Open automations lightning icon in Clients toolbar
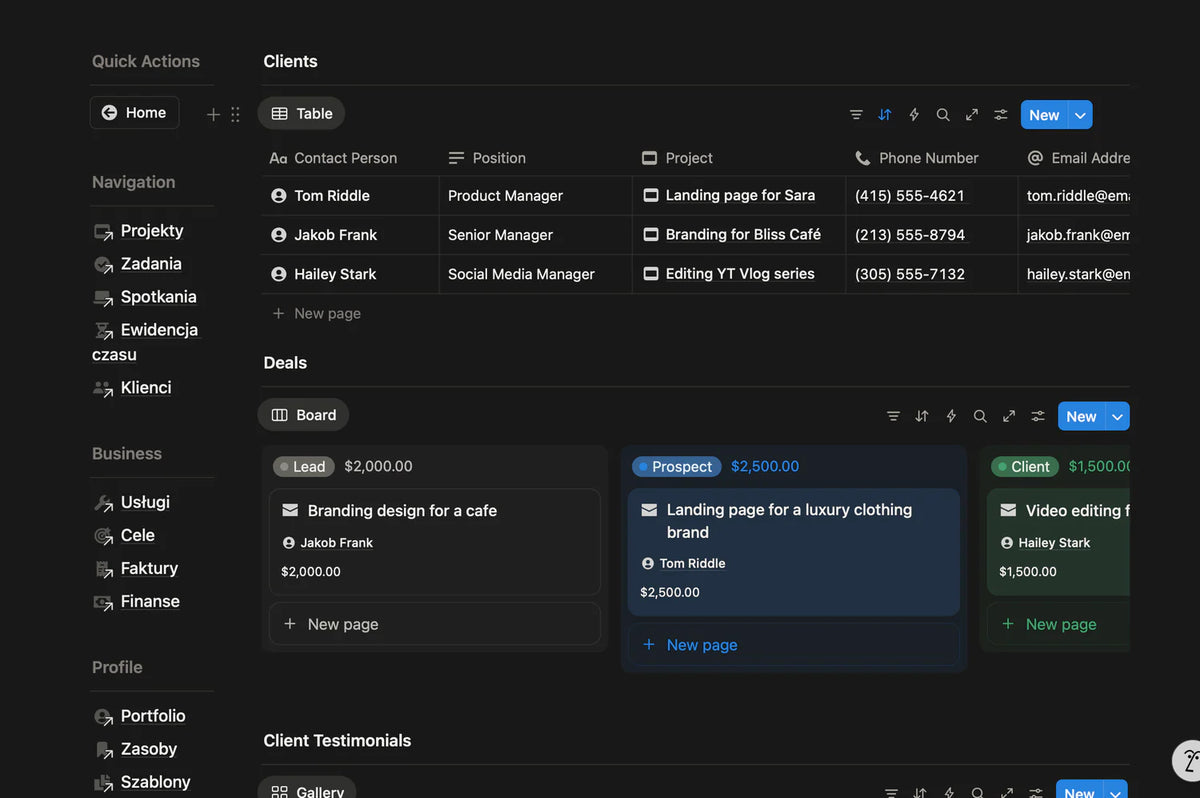 coord(913,115)
